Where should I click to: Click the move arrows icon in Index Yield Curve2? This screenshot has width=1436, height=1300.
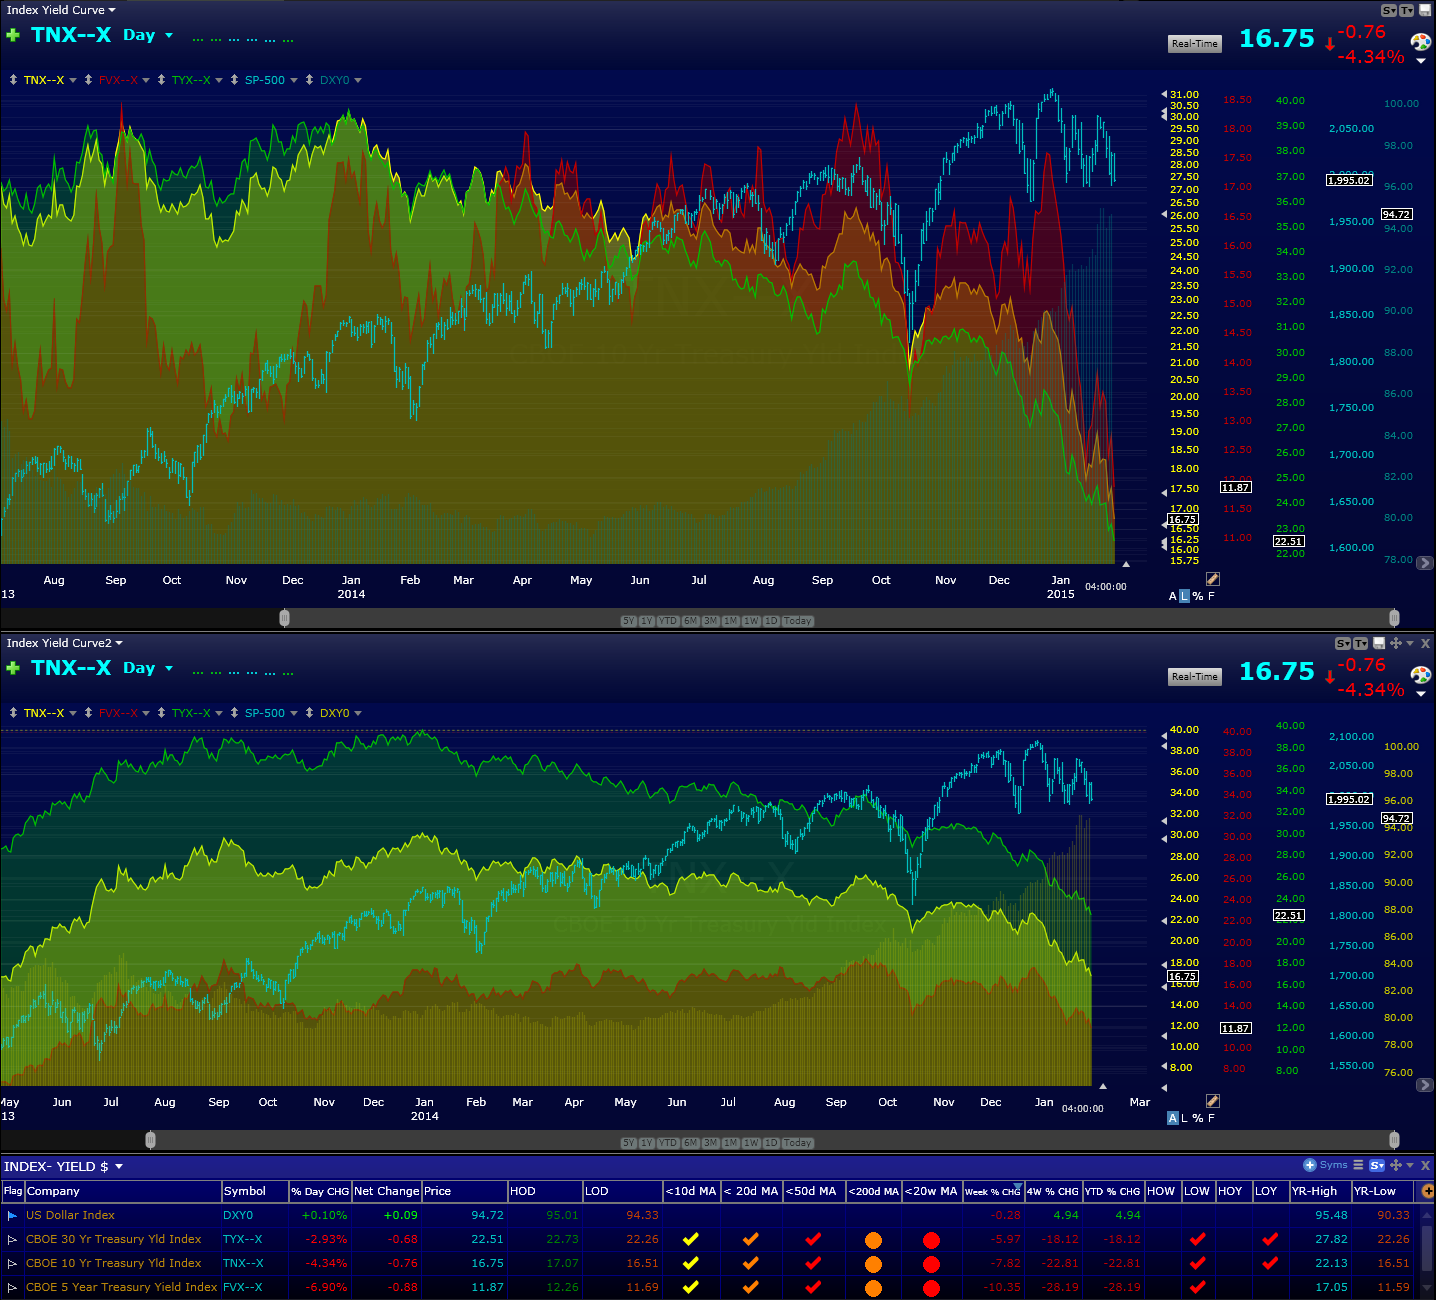(1395, 643)
